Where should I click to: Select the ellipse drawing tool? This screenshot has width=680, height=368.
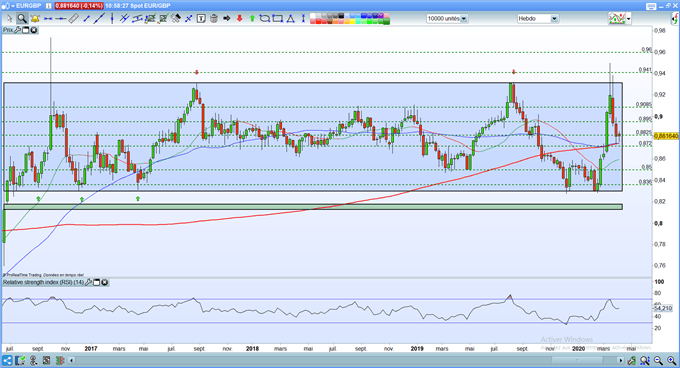[265, 19]
